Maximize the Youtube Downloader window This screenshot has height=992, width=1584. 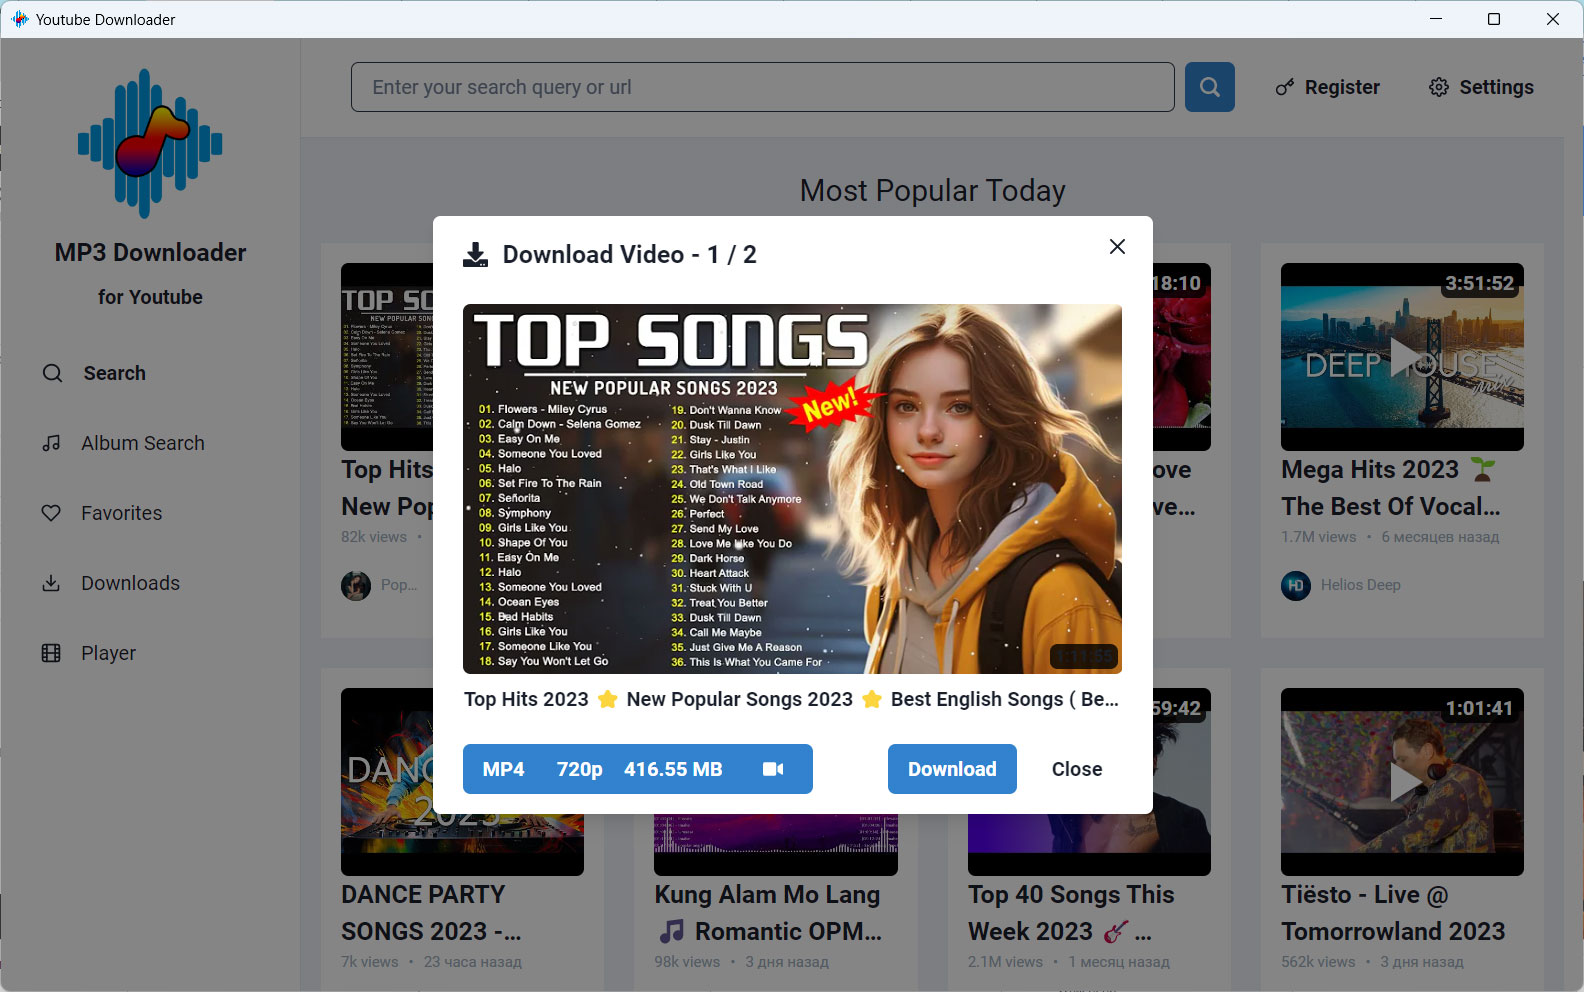point(1494,19)
